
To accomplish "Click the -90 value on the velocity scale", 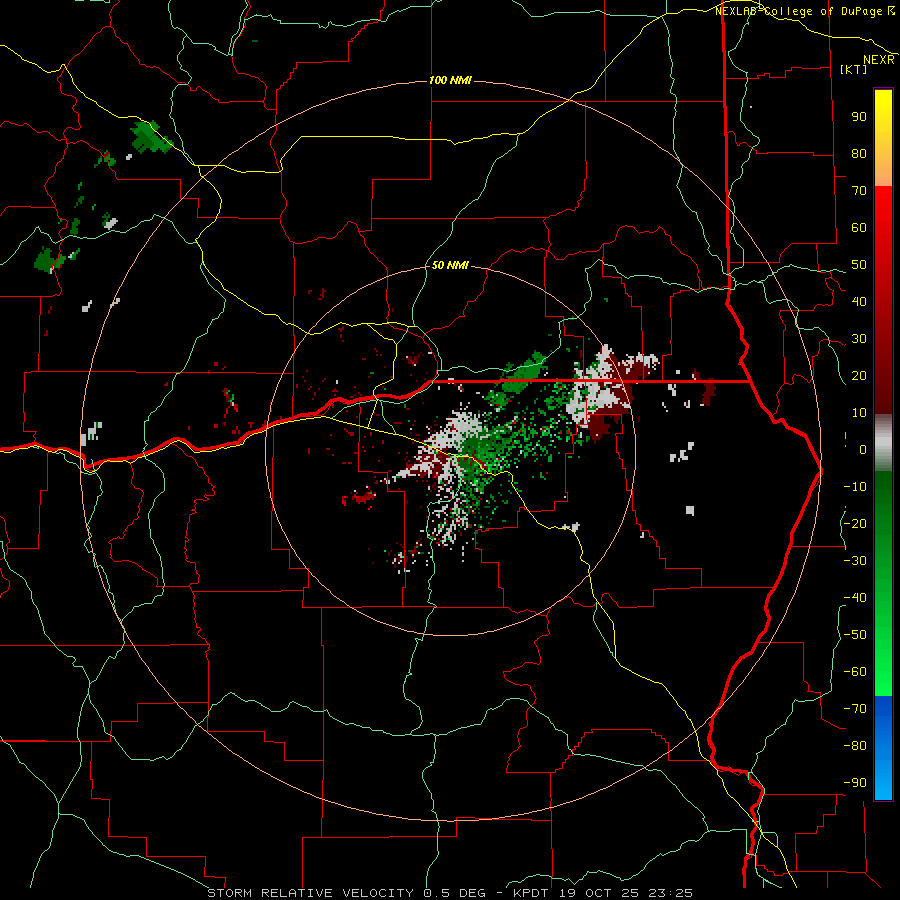I will 855,783.
